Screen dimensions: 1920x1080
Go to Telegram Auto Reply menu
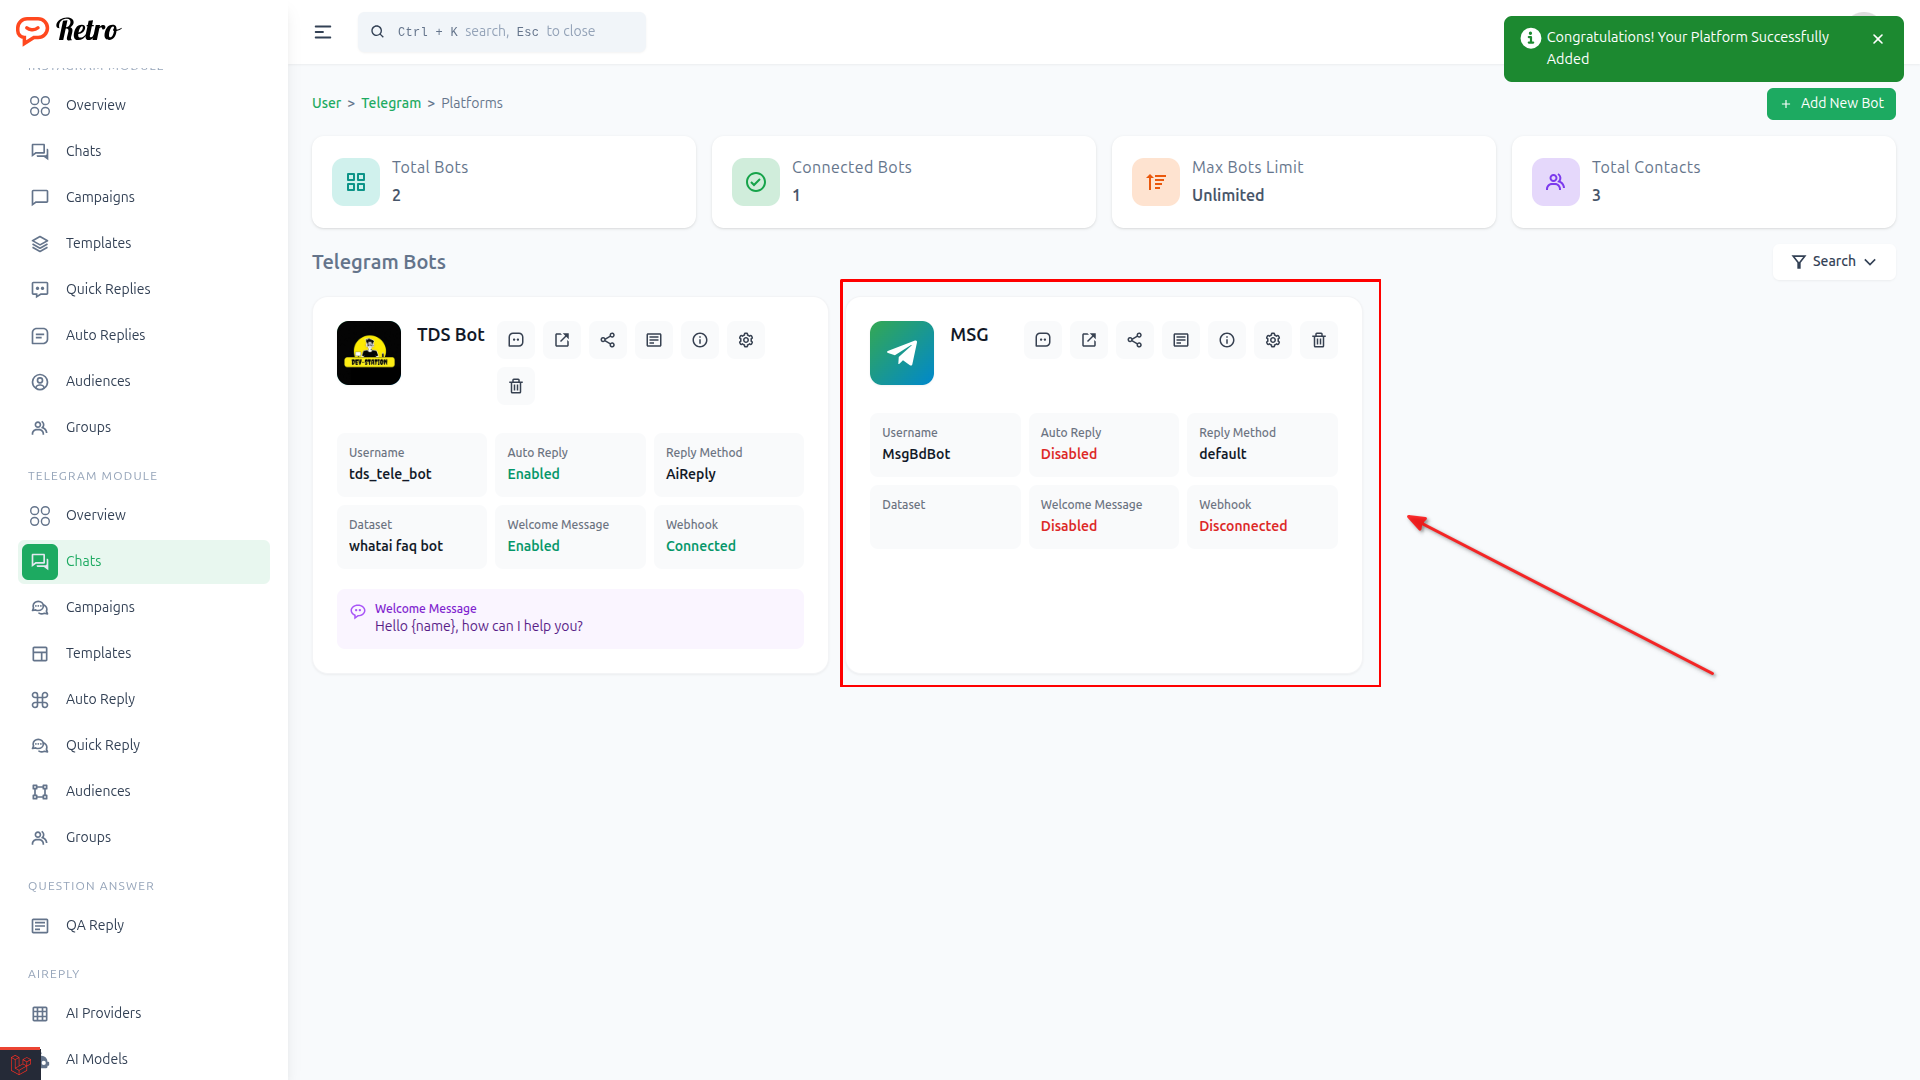(x=100, y=699)
